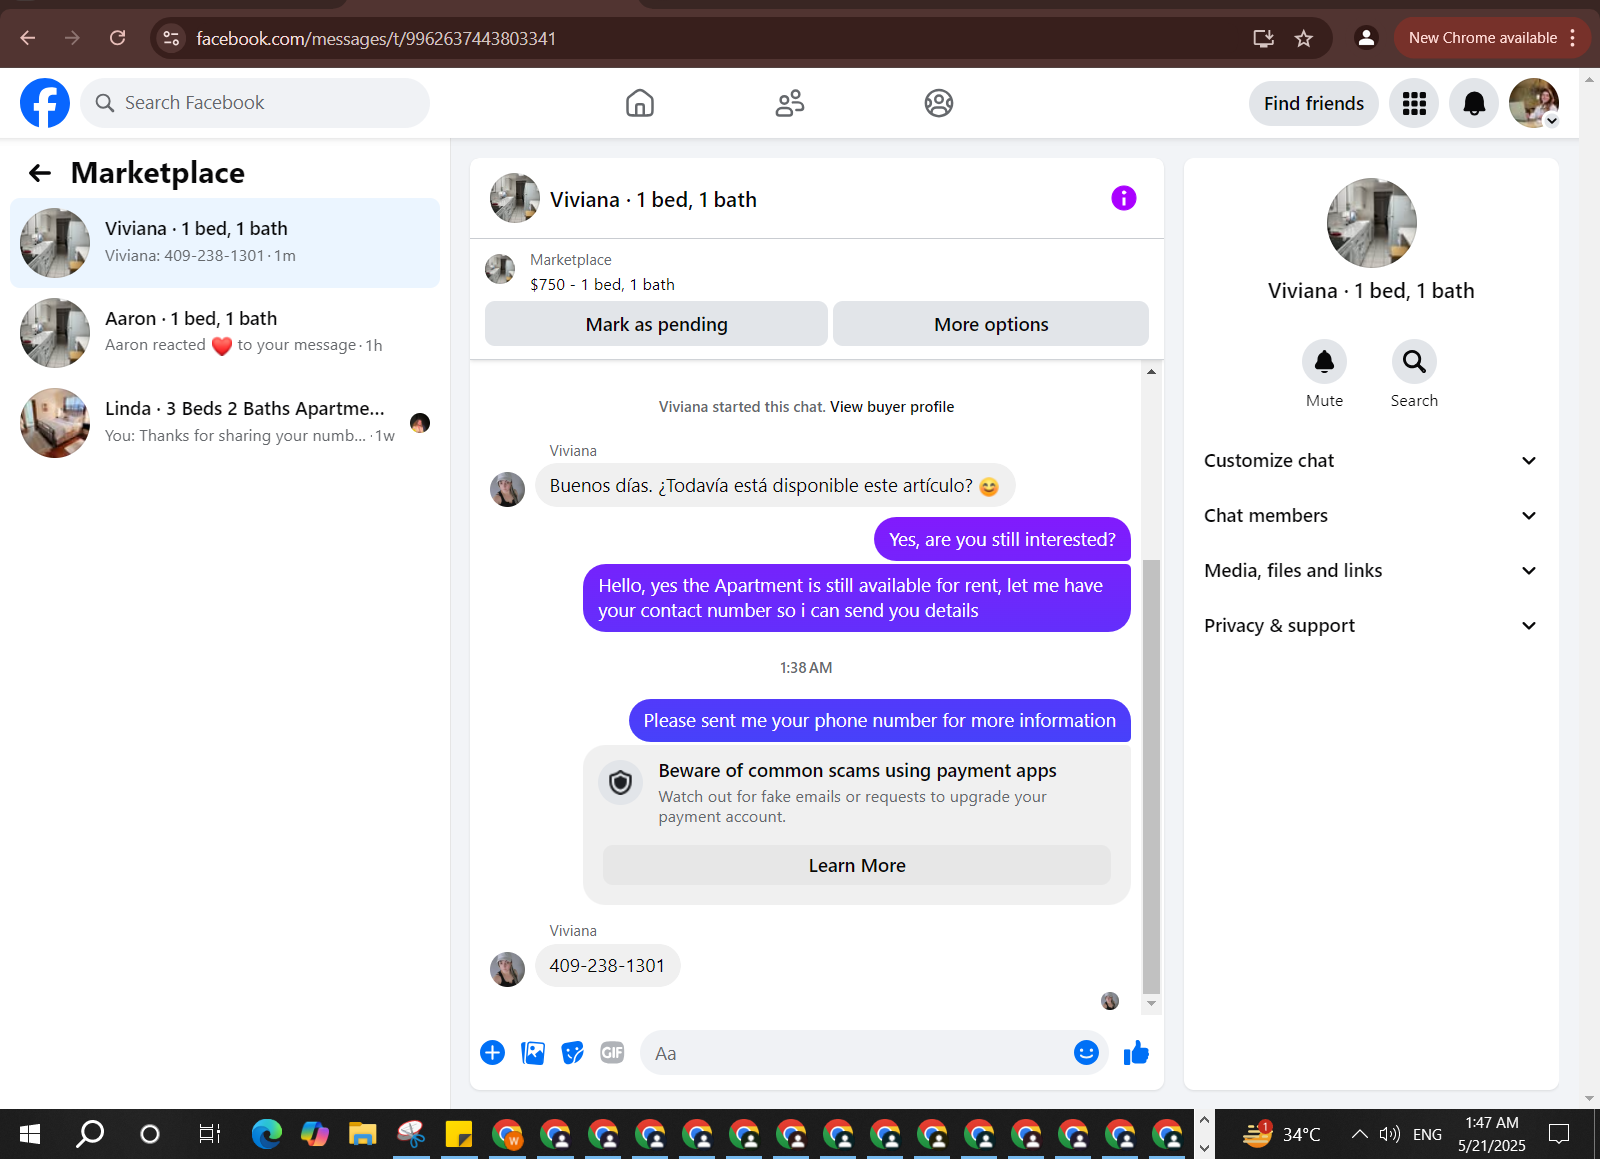This screenshot has height=1159, width=1600.
Task: Open the emoji picker in message box
Action: pyautogui.click(x=1086, y=1052)
